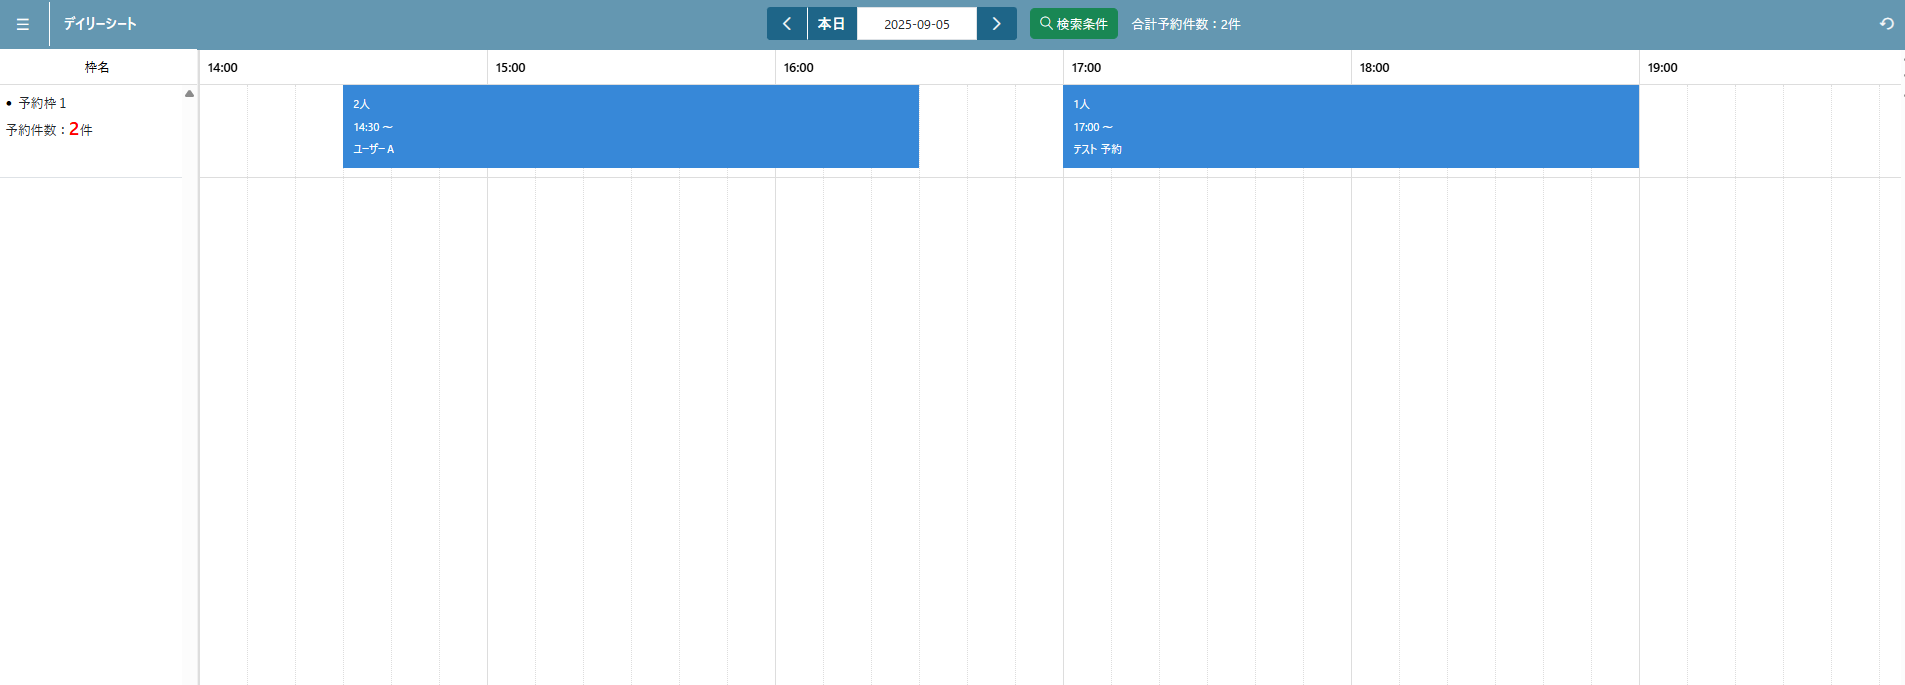Open the hamburger menu
This screenshot has height=685, width=1905.
click(x=23, y=24)
